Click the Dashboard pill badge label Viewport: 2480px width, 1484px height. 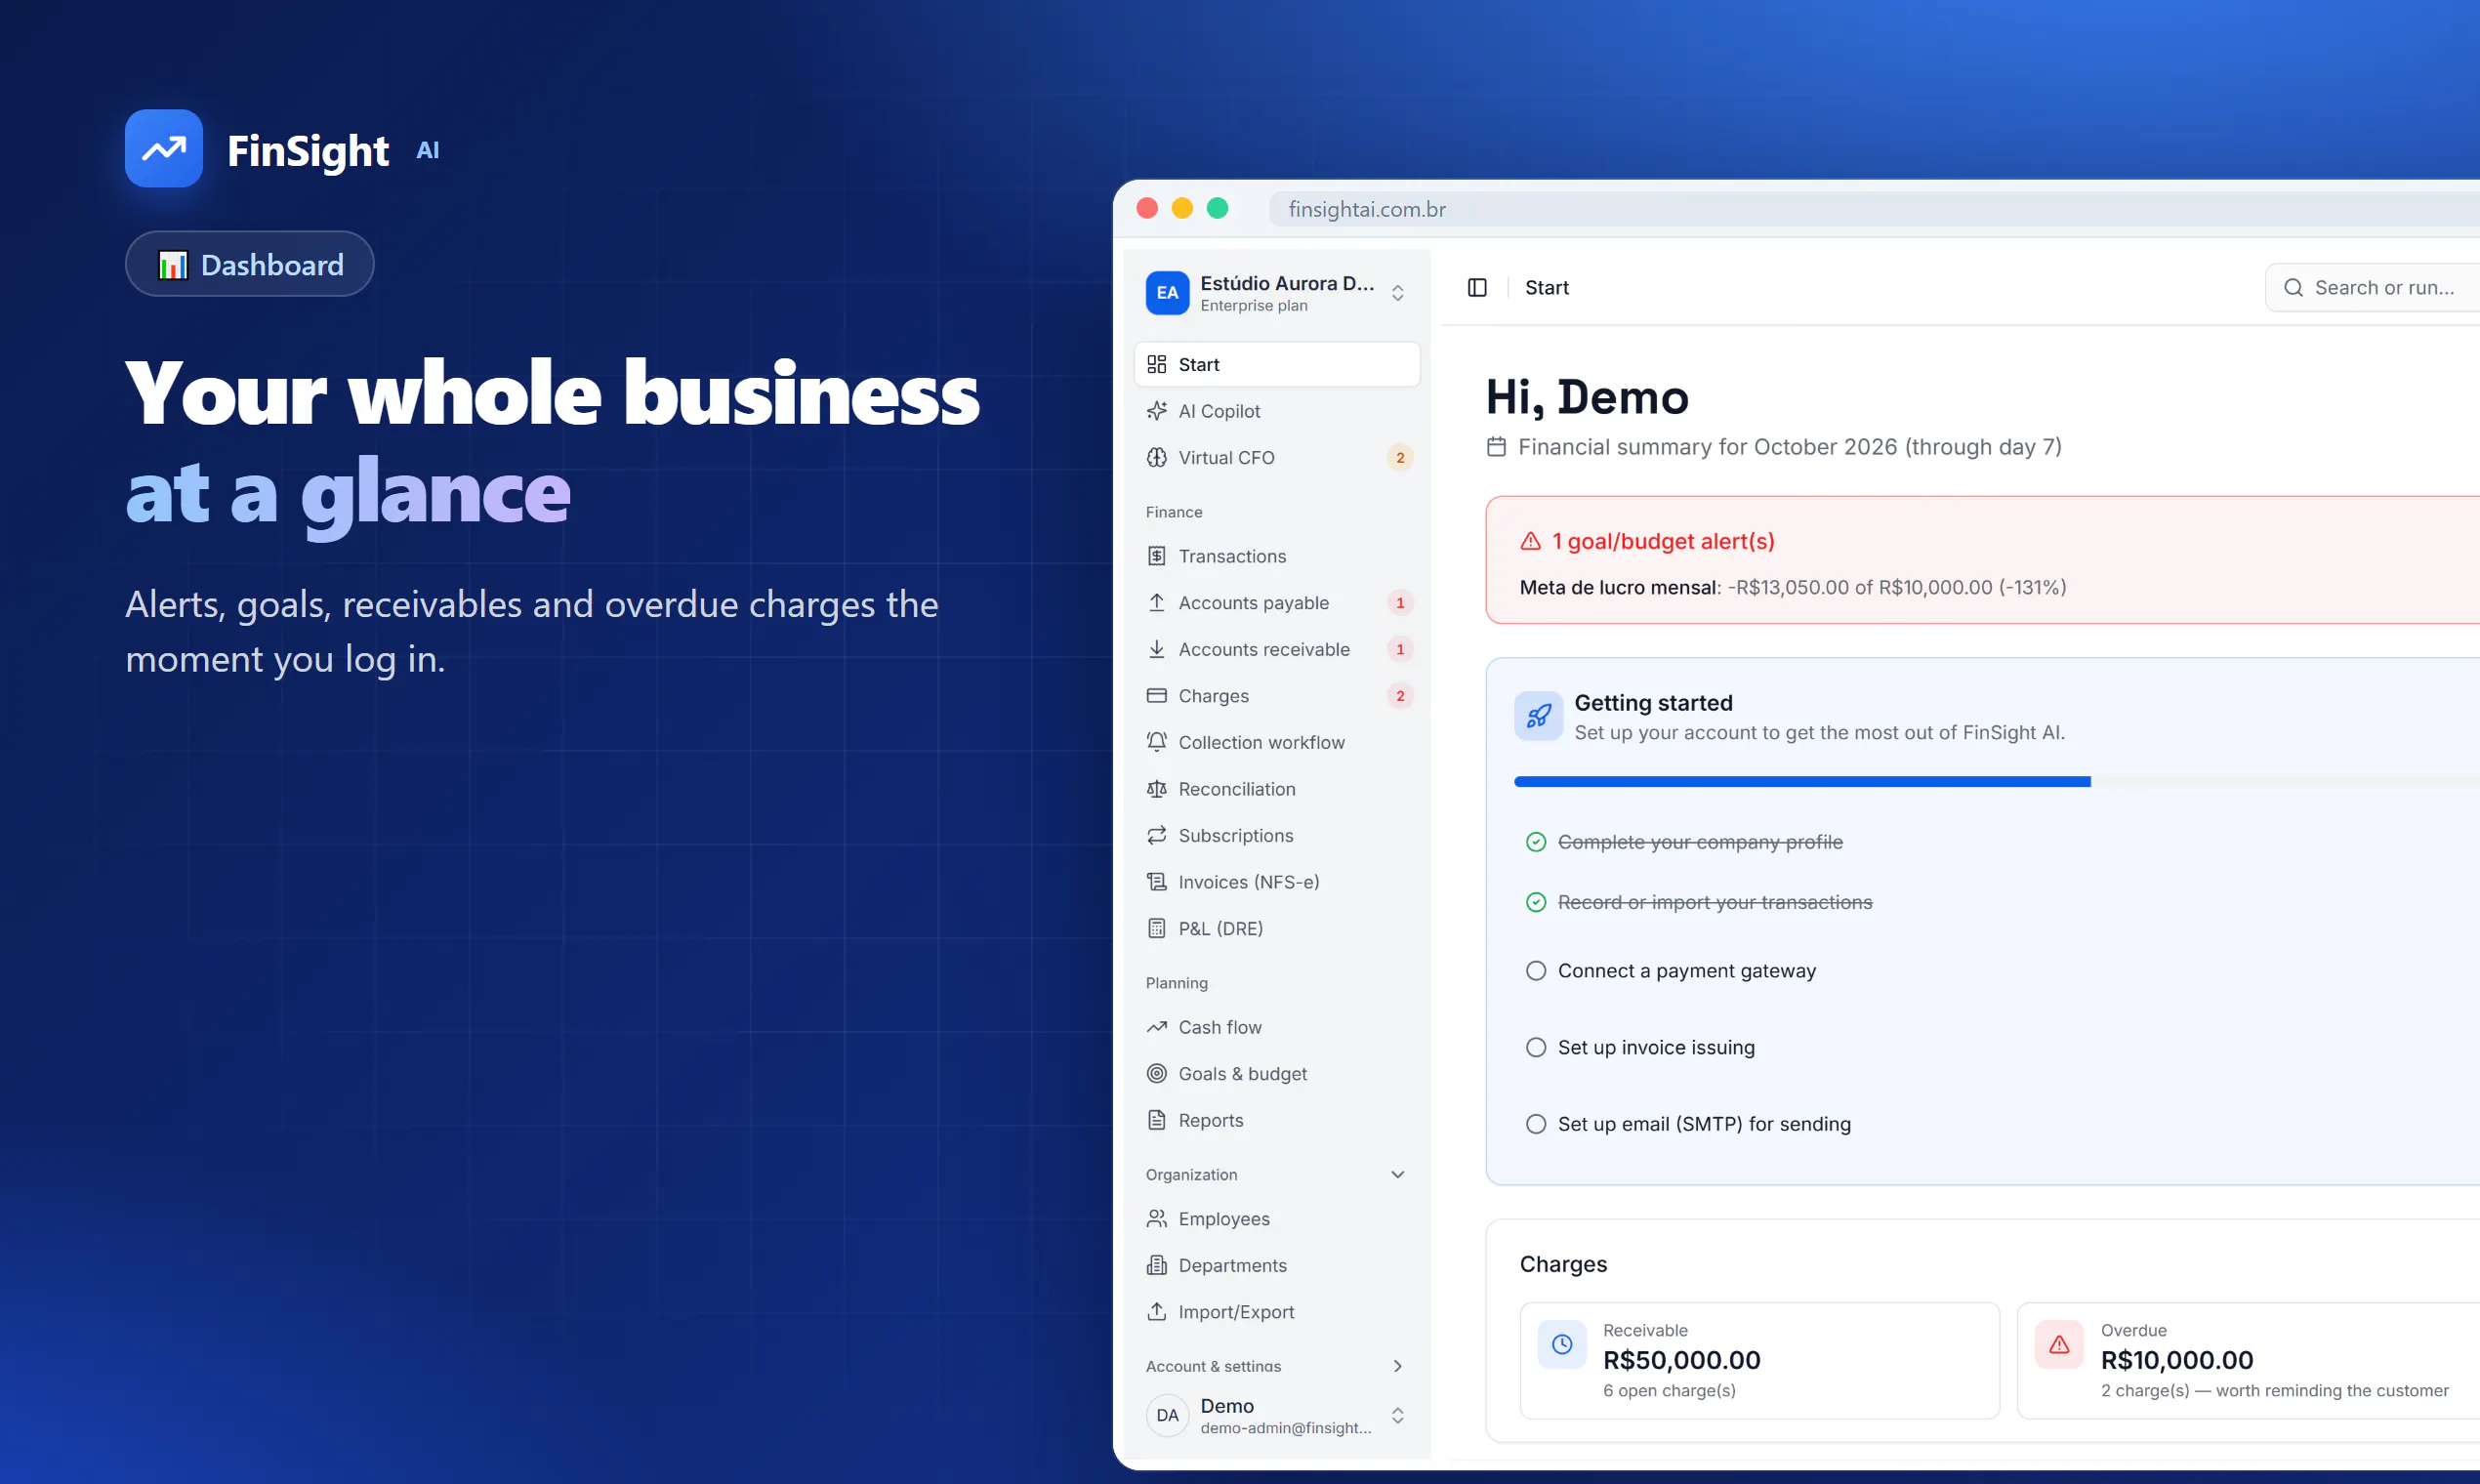tap(272, 265)
